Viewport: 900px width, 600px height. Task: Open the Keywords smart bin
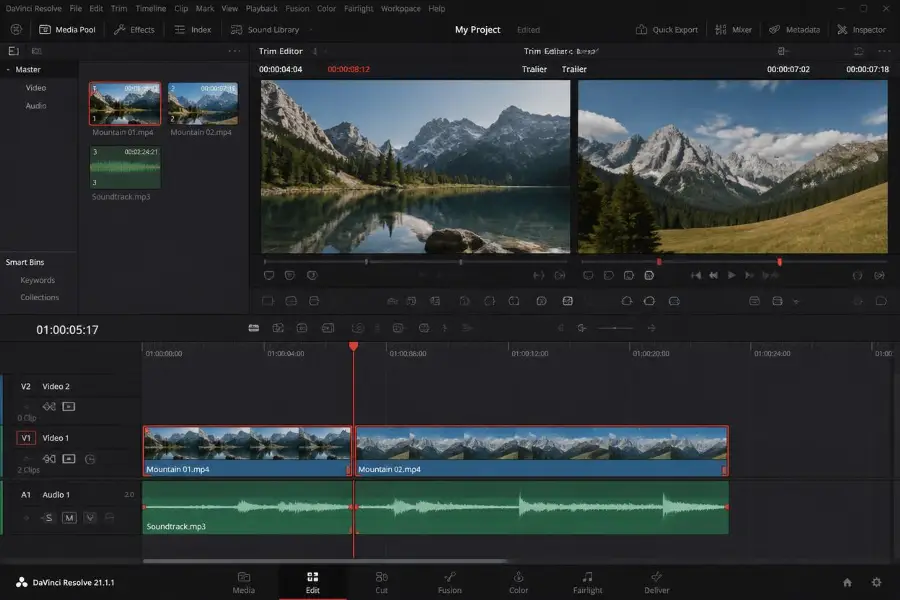37,280
